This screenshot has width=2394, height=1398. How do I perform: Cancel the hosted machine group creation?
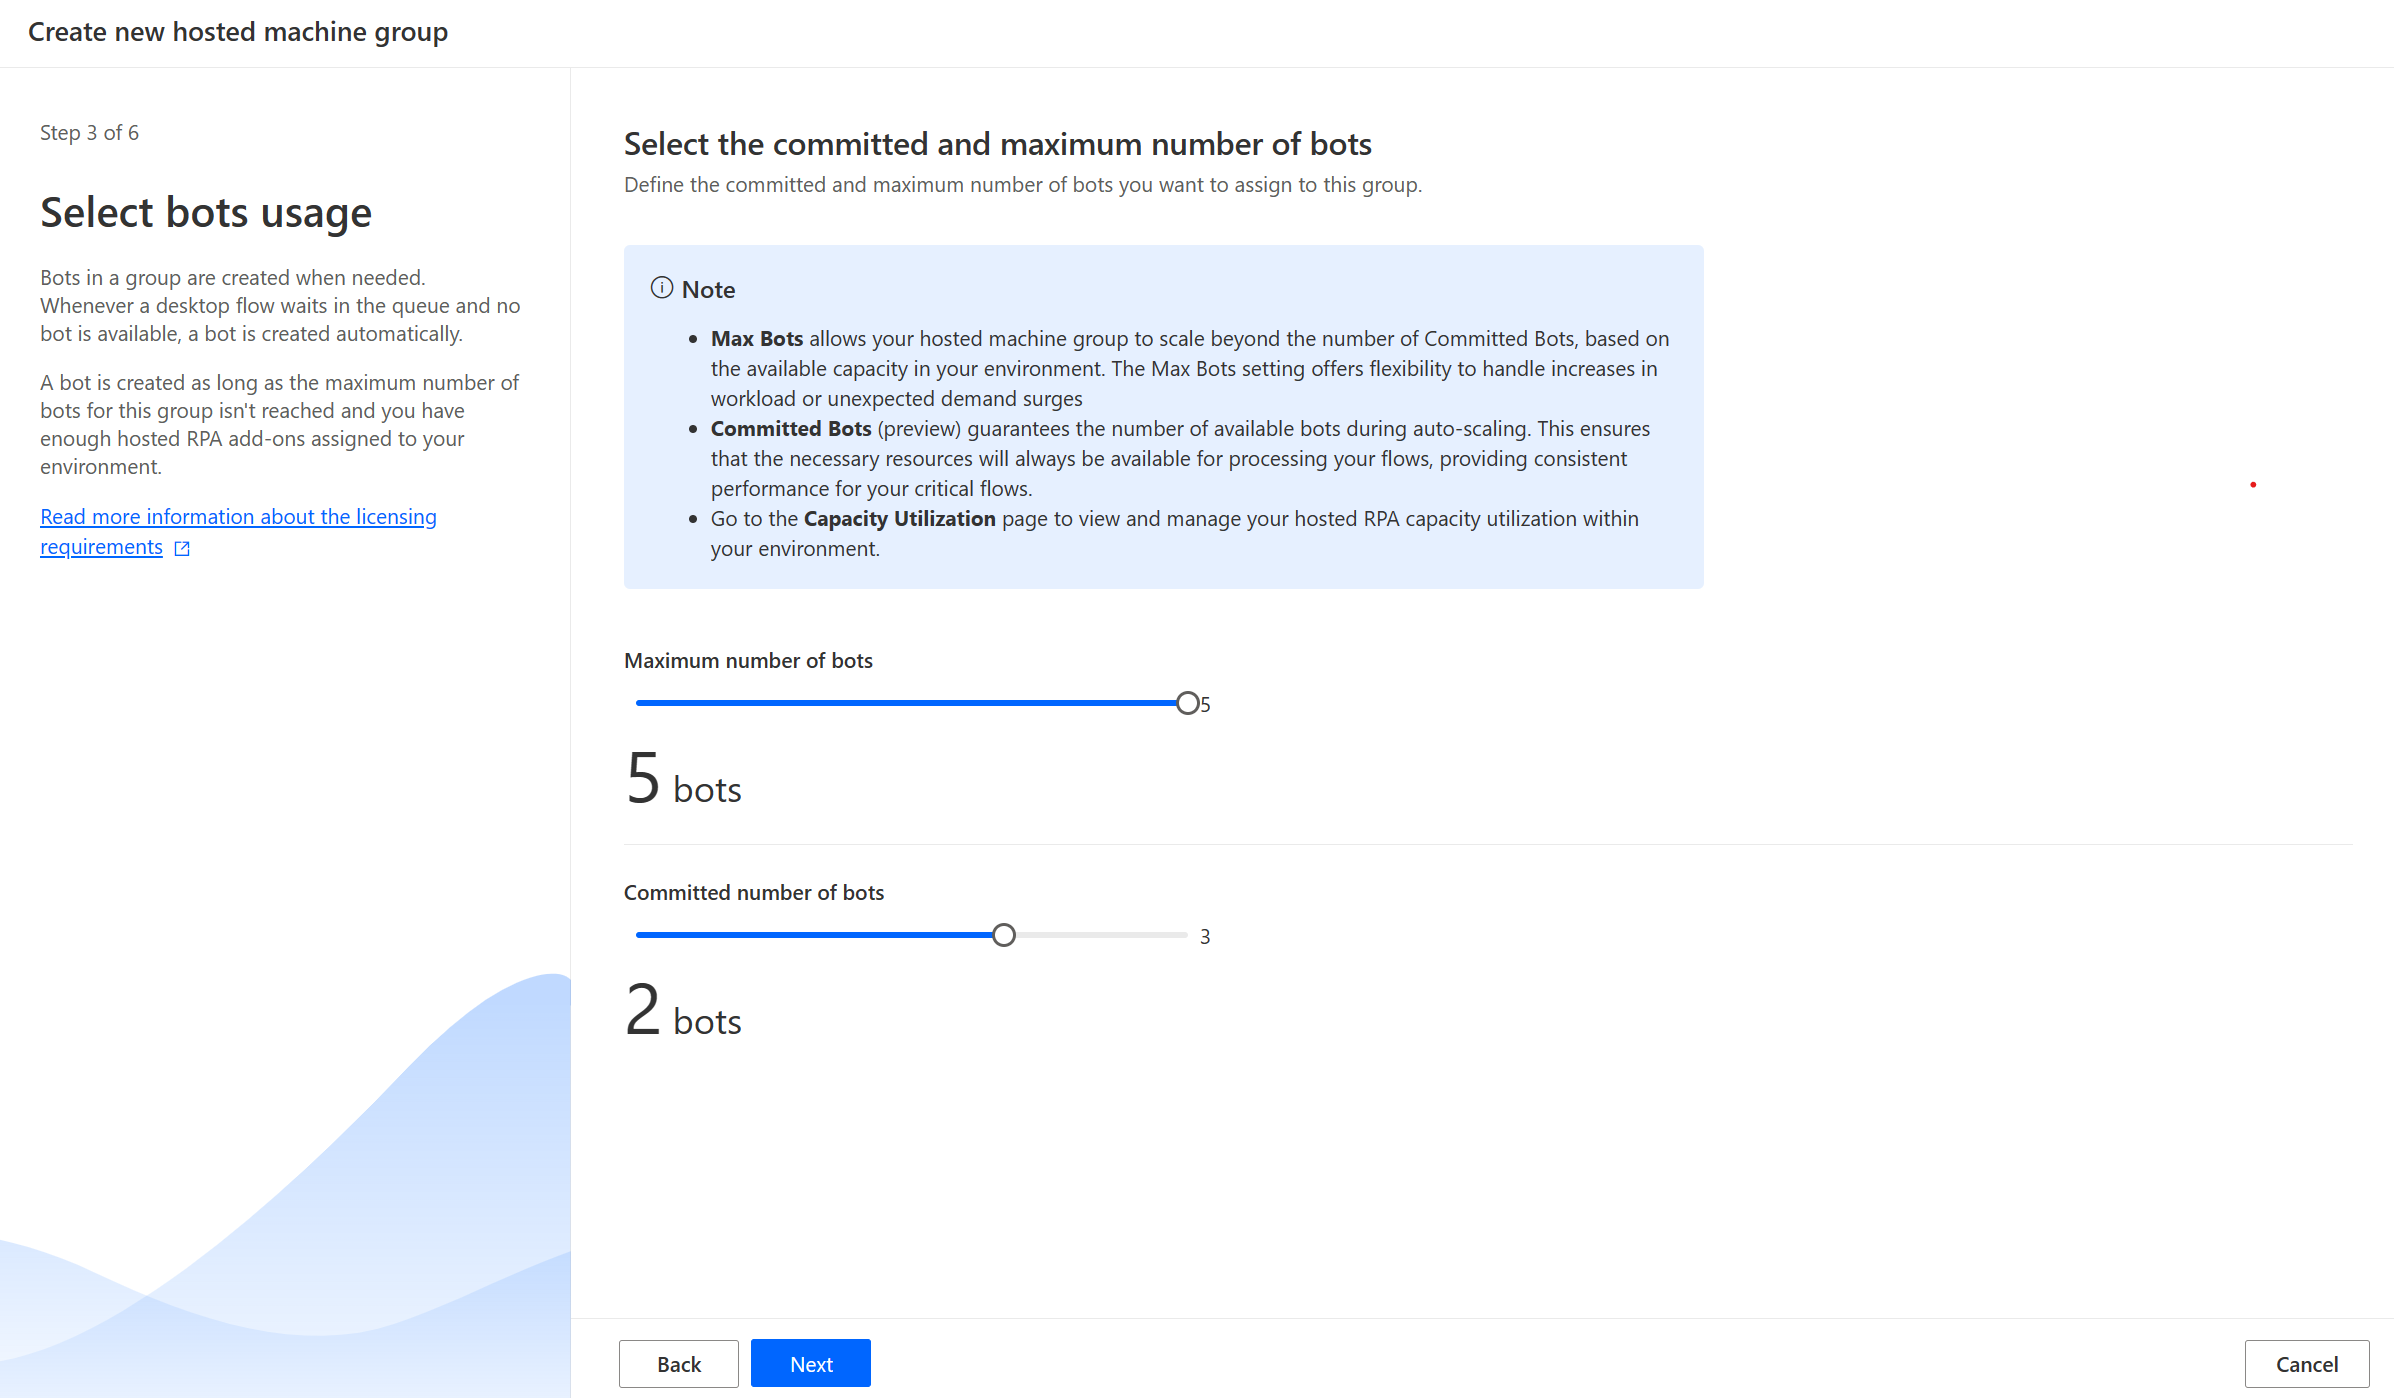pyautogui.click(x=2307, y=1363)
